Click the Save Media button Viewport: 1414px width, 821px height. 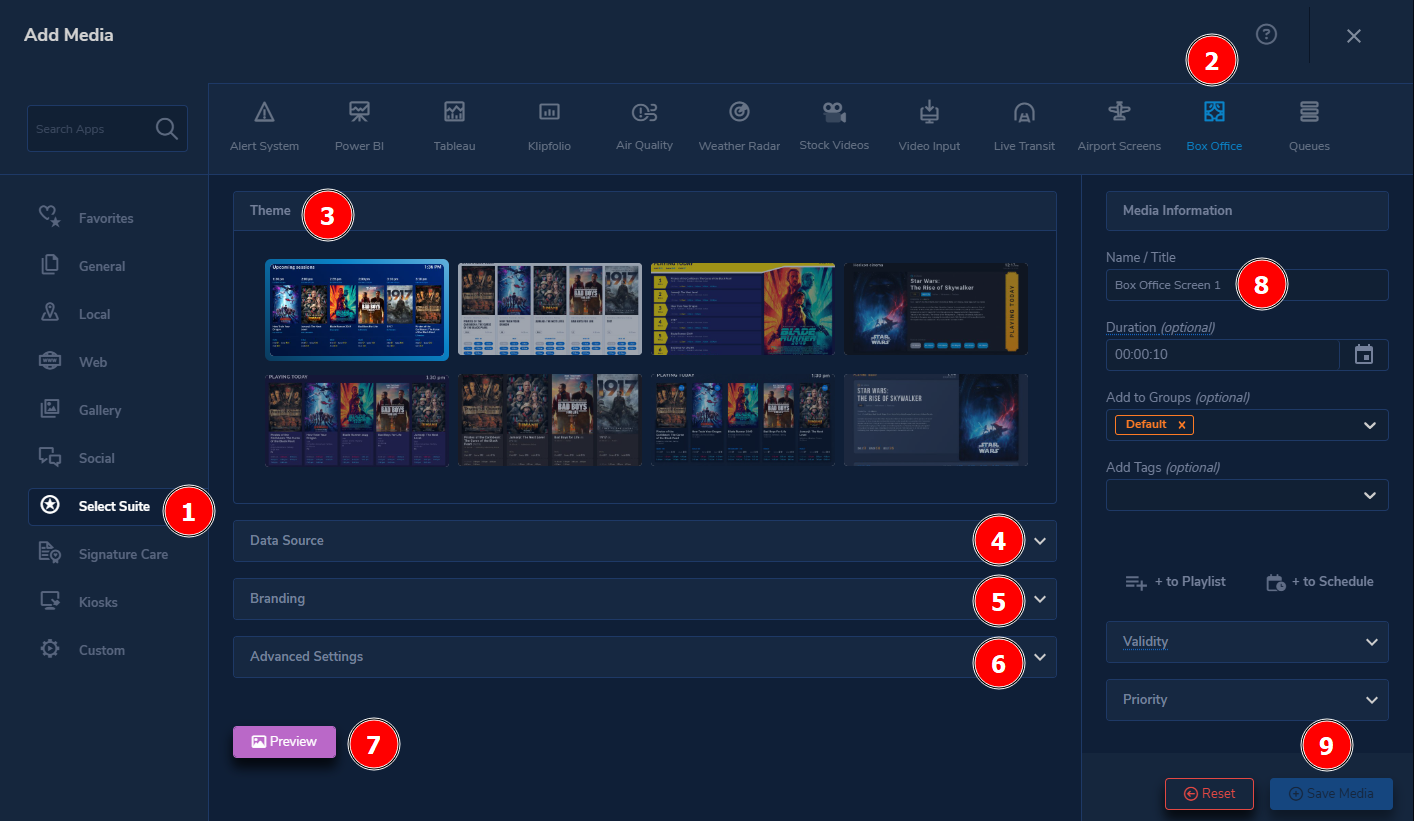1331,794
